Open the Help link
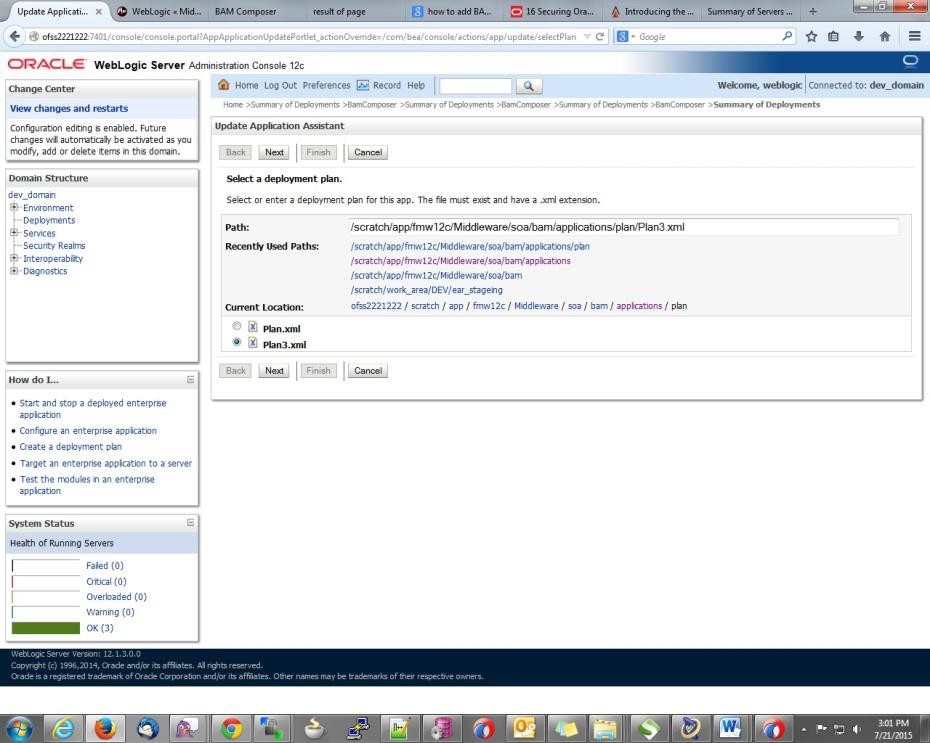Viewport: 930px width, 743px height. [416, 85]
